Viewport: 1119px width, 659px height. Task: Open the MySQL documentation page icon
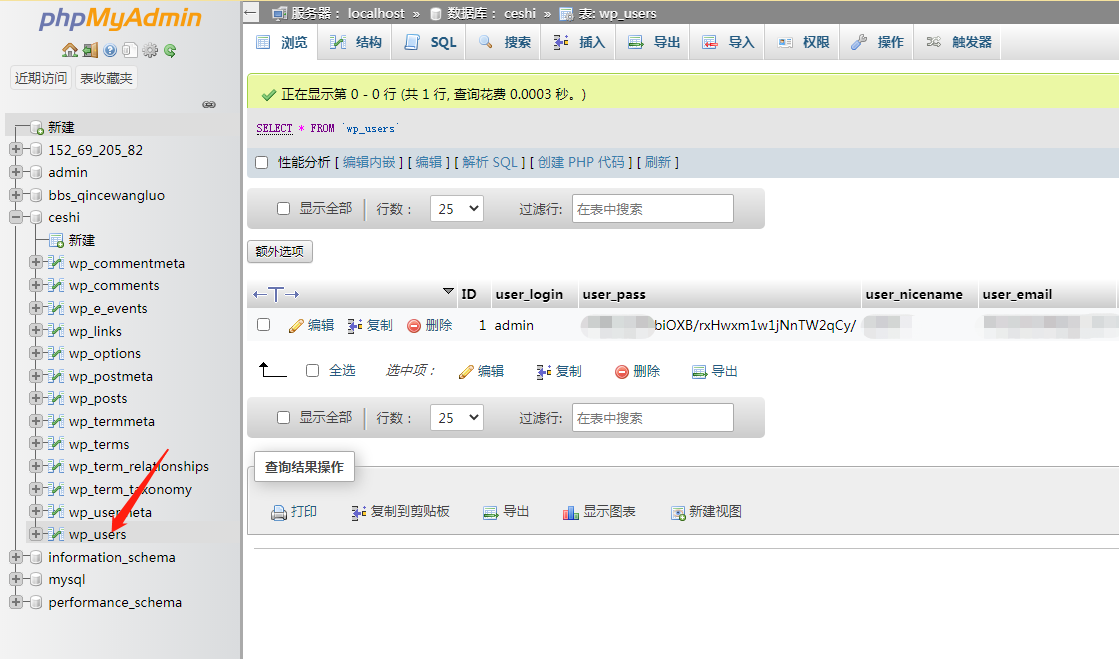click(129, 50)
